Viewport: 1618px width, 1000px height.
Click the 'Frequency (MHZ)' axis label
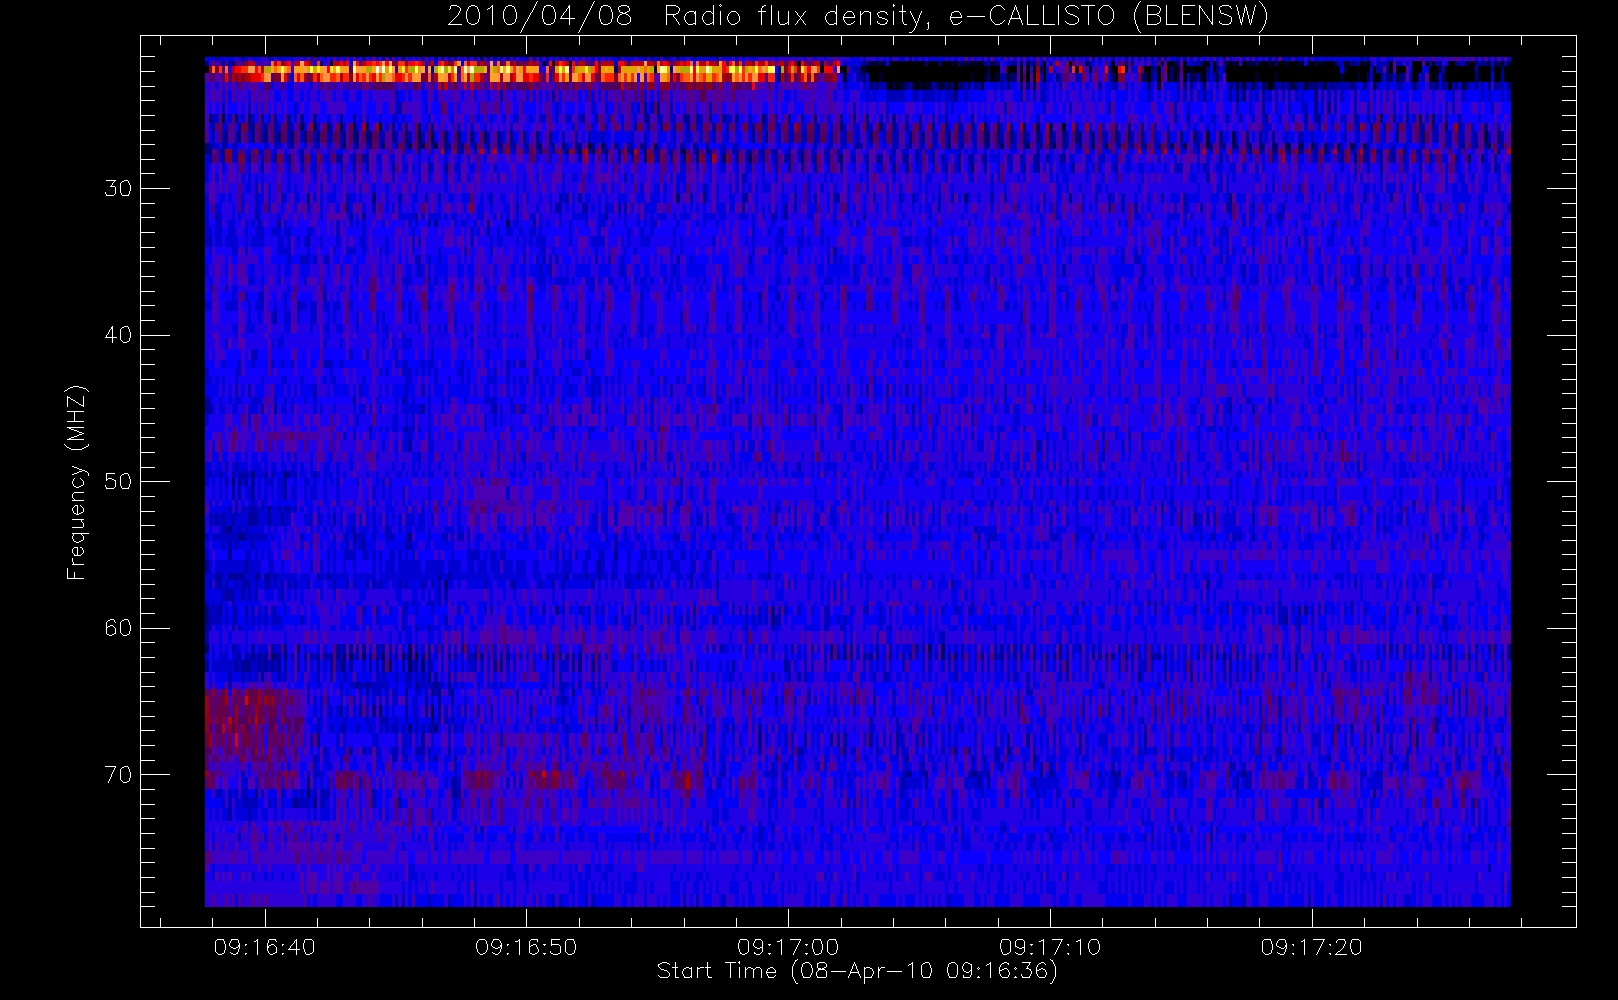click(76, 482)
